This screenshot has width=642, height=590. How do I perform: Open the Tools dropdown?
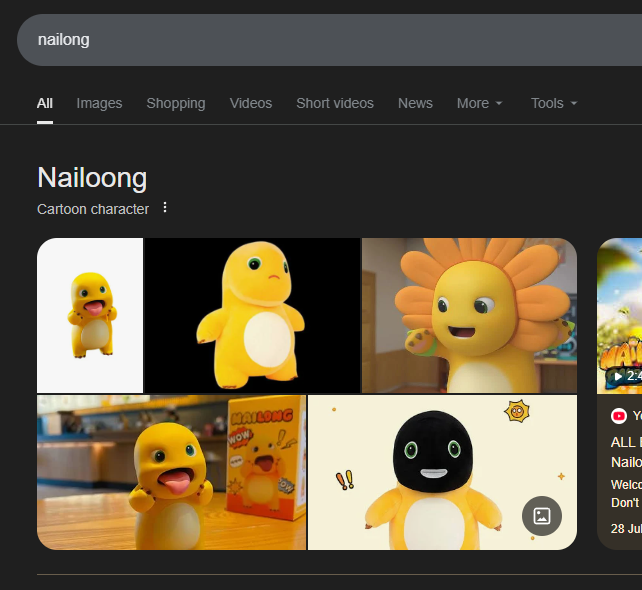click(x=554, y=103)
